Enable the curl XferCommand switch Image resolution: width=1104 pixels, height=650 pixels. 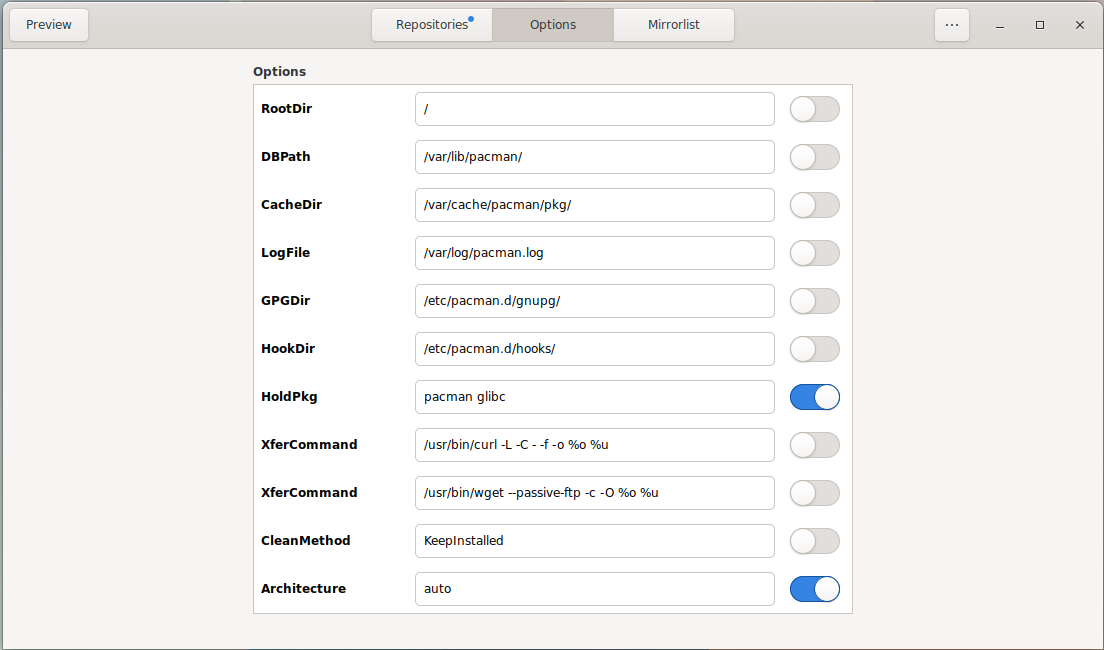815,445
